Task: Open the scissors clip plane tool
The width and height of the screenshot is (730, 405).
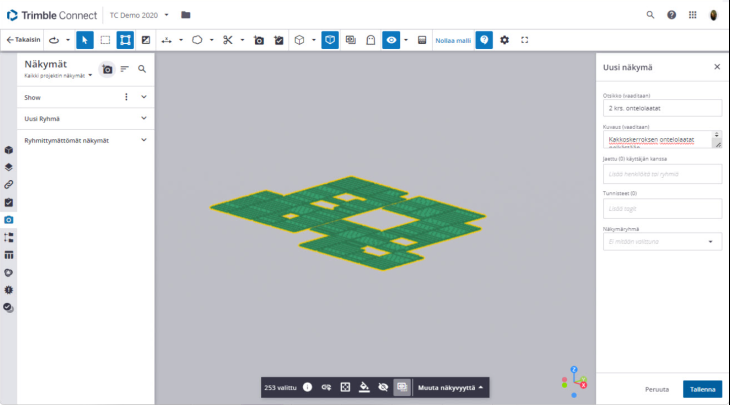Action: [228, 40]
